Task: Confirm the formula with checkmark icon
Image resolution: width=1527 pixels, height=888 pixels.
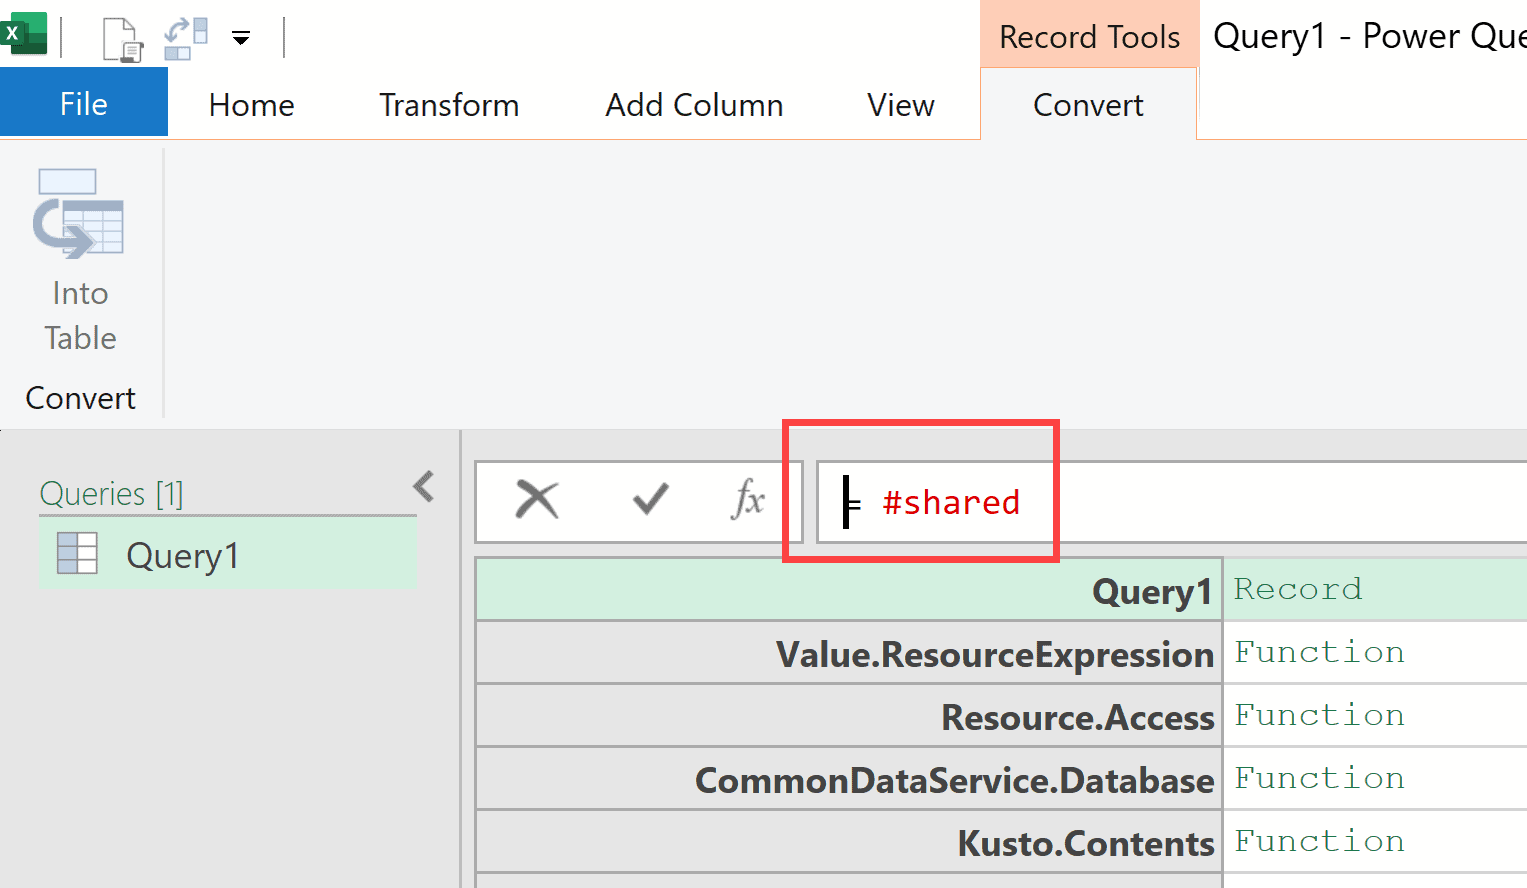Action: [x=650, y=498]
